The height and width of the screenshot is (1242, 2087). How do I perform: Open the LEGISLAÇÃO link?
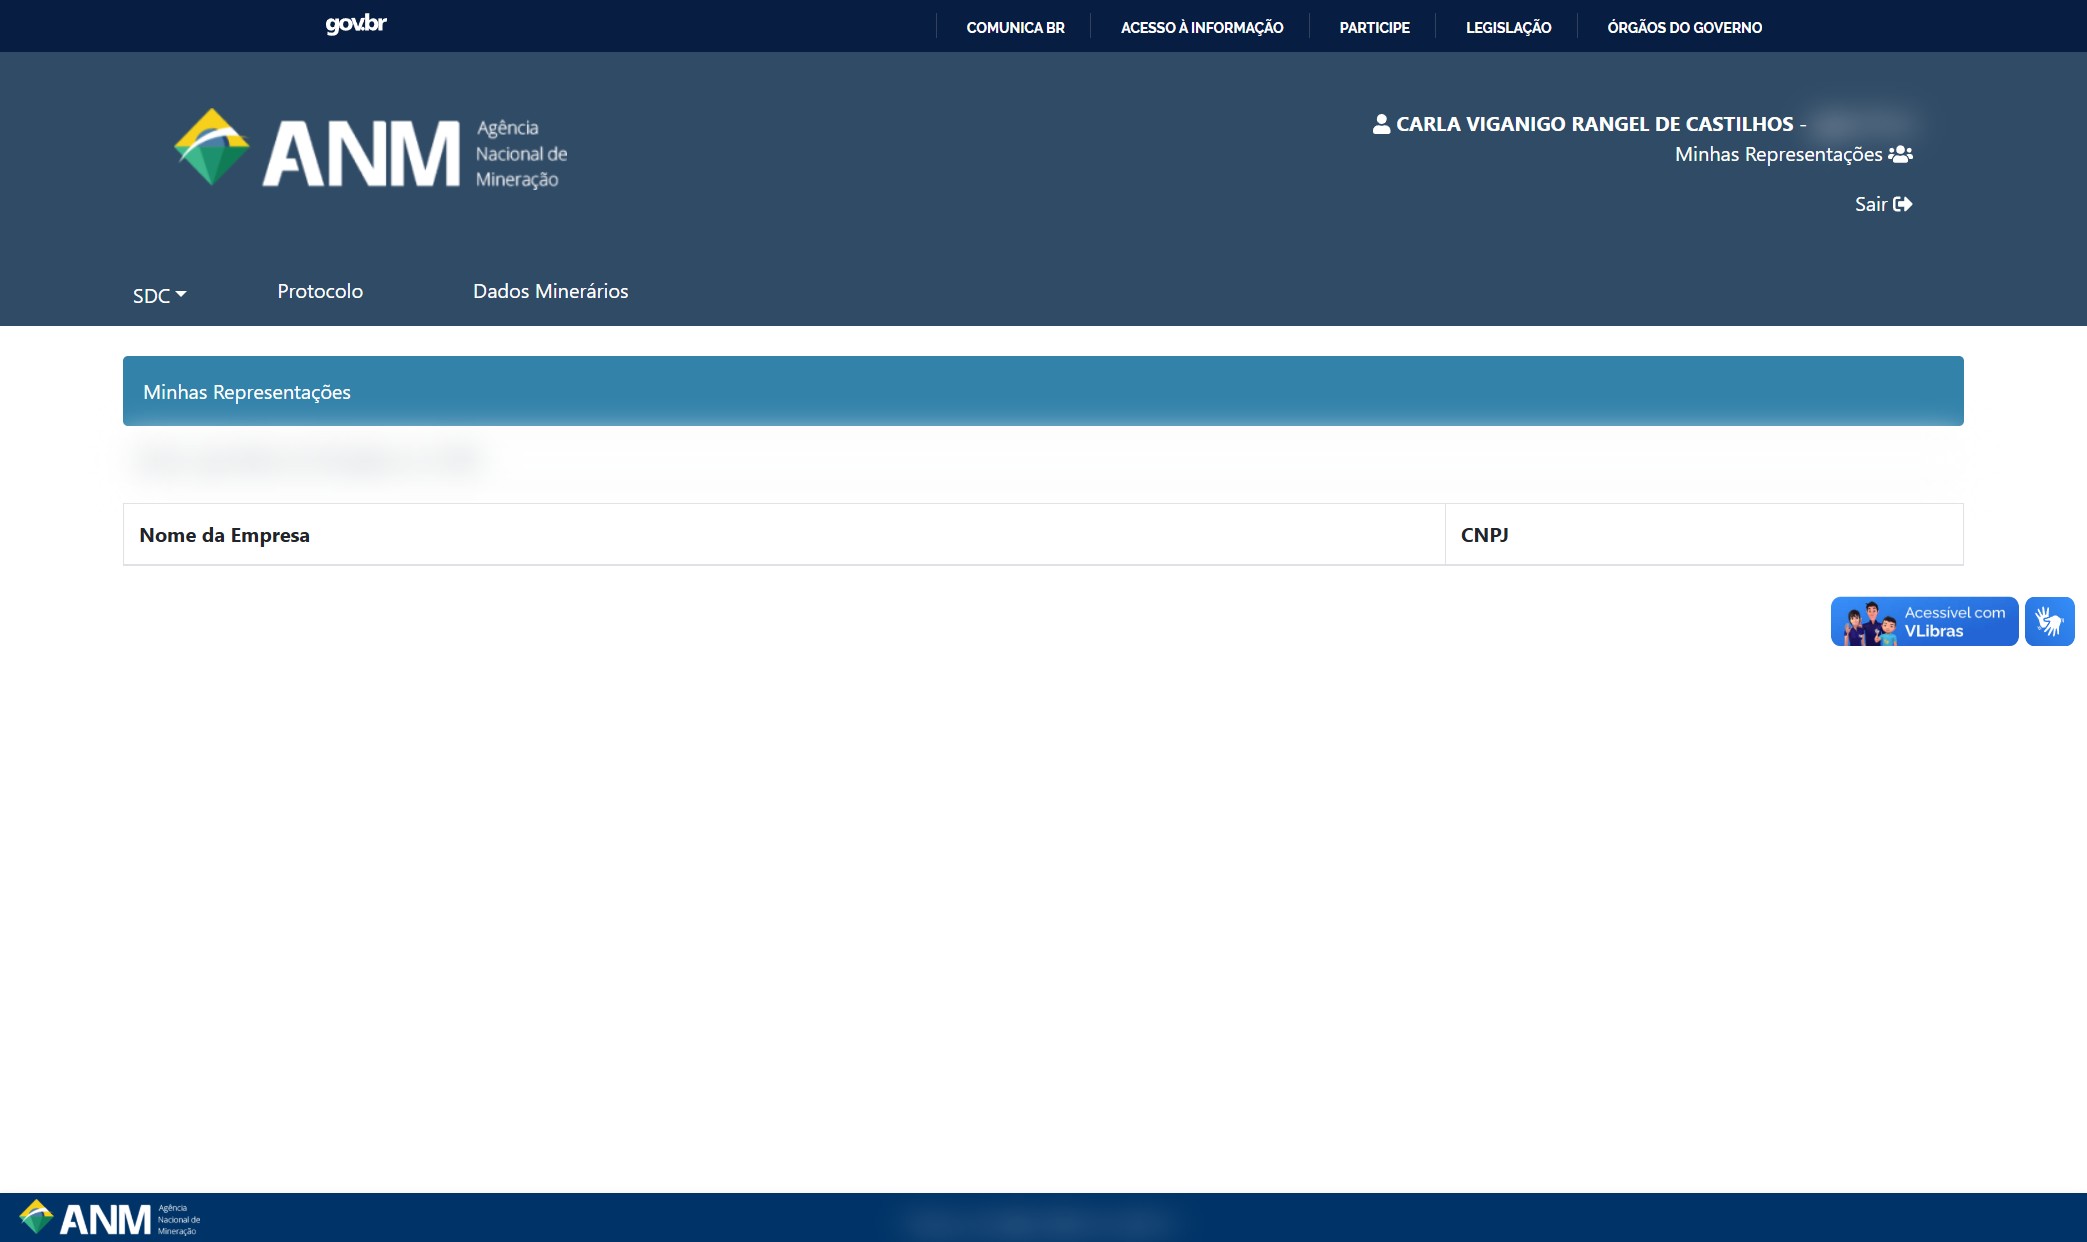pyautogui.click(x=1509, y=28)
